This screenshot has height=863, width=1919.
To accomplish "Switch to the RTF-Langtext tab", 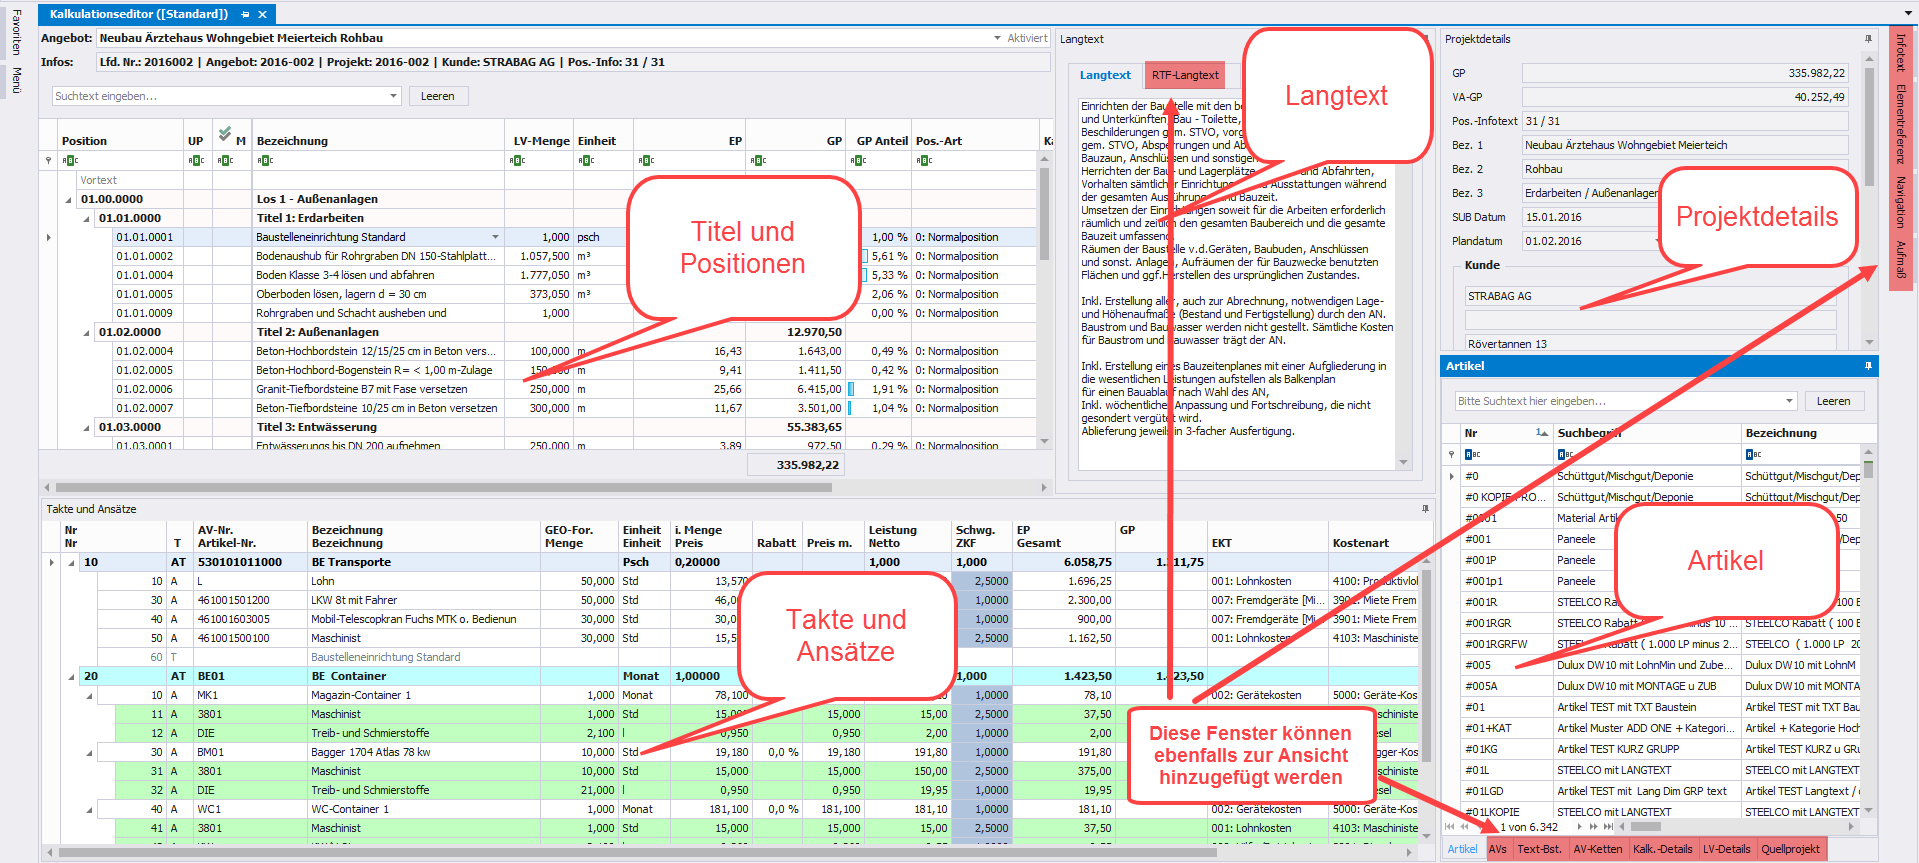I will coord(1184,75).
